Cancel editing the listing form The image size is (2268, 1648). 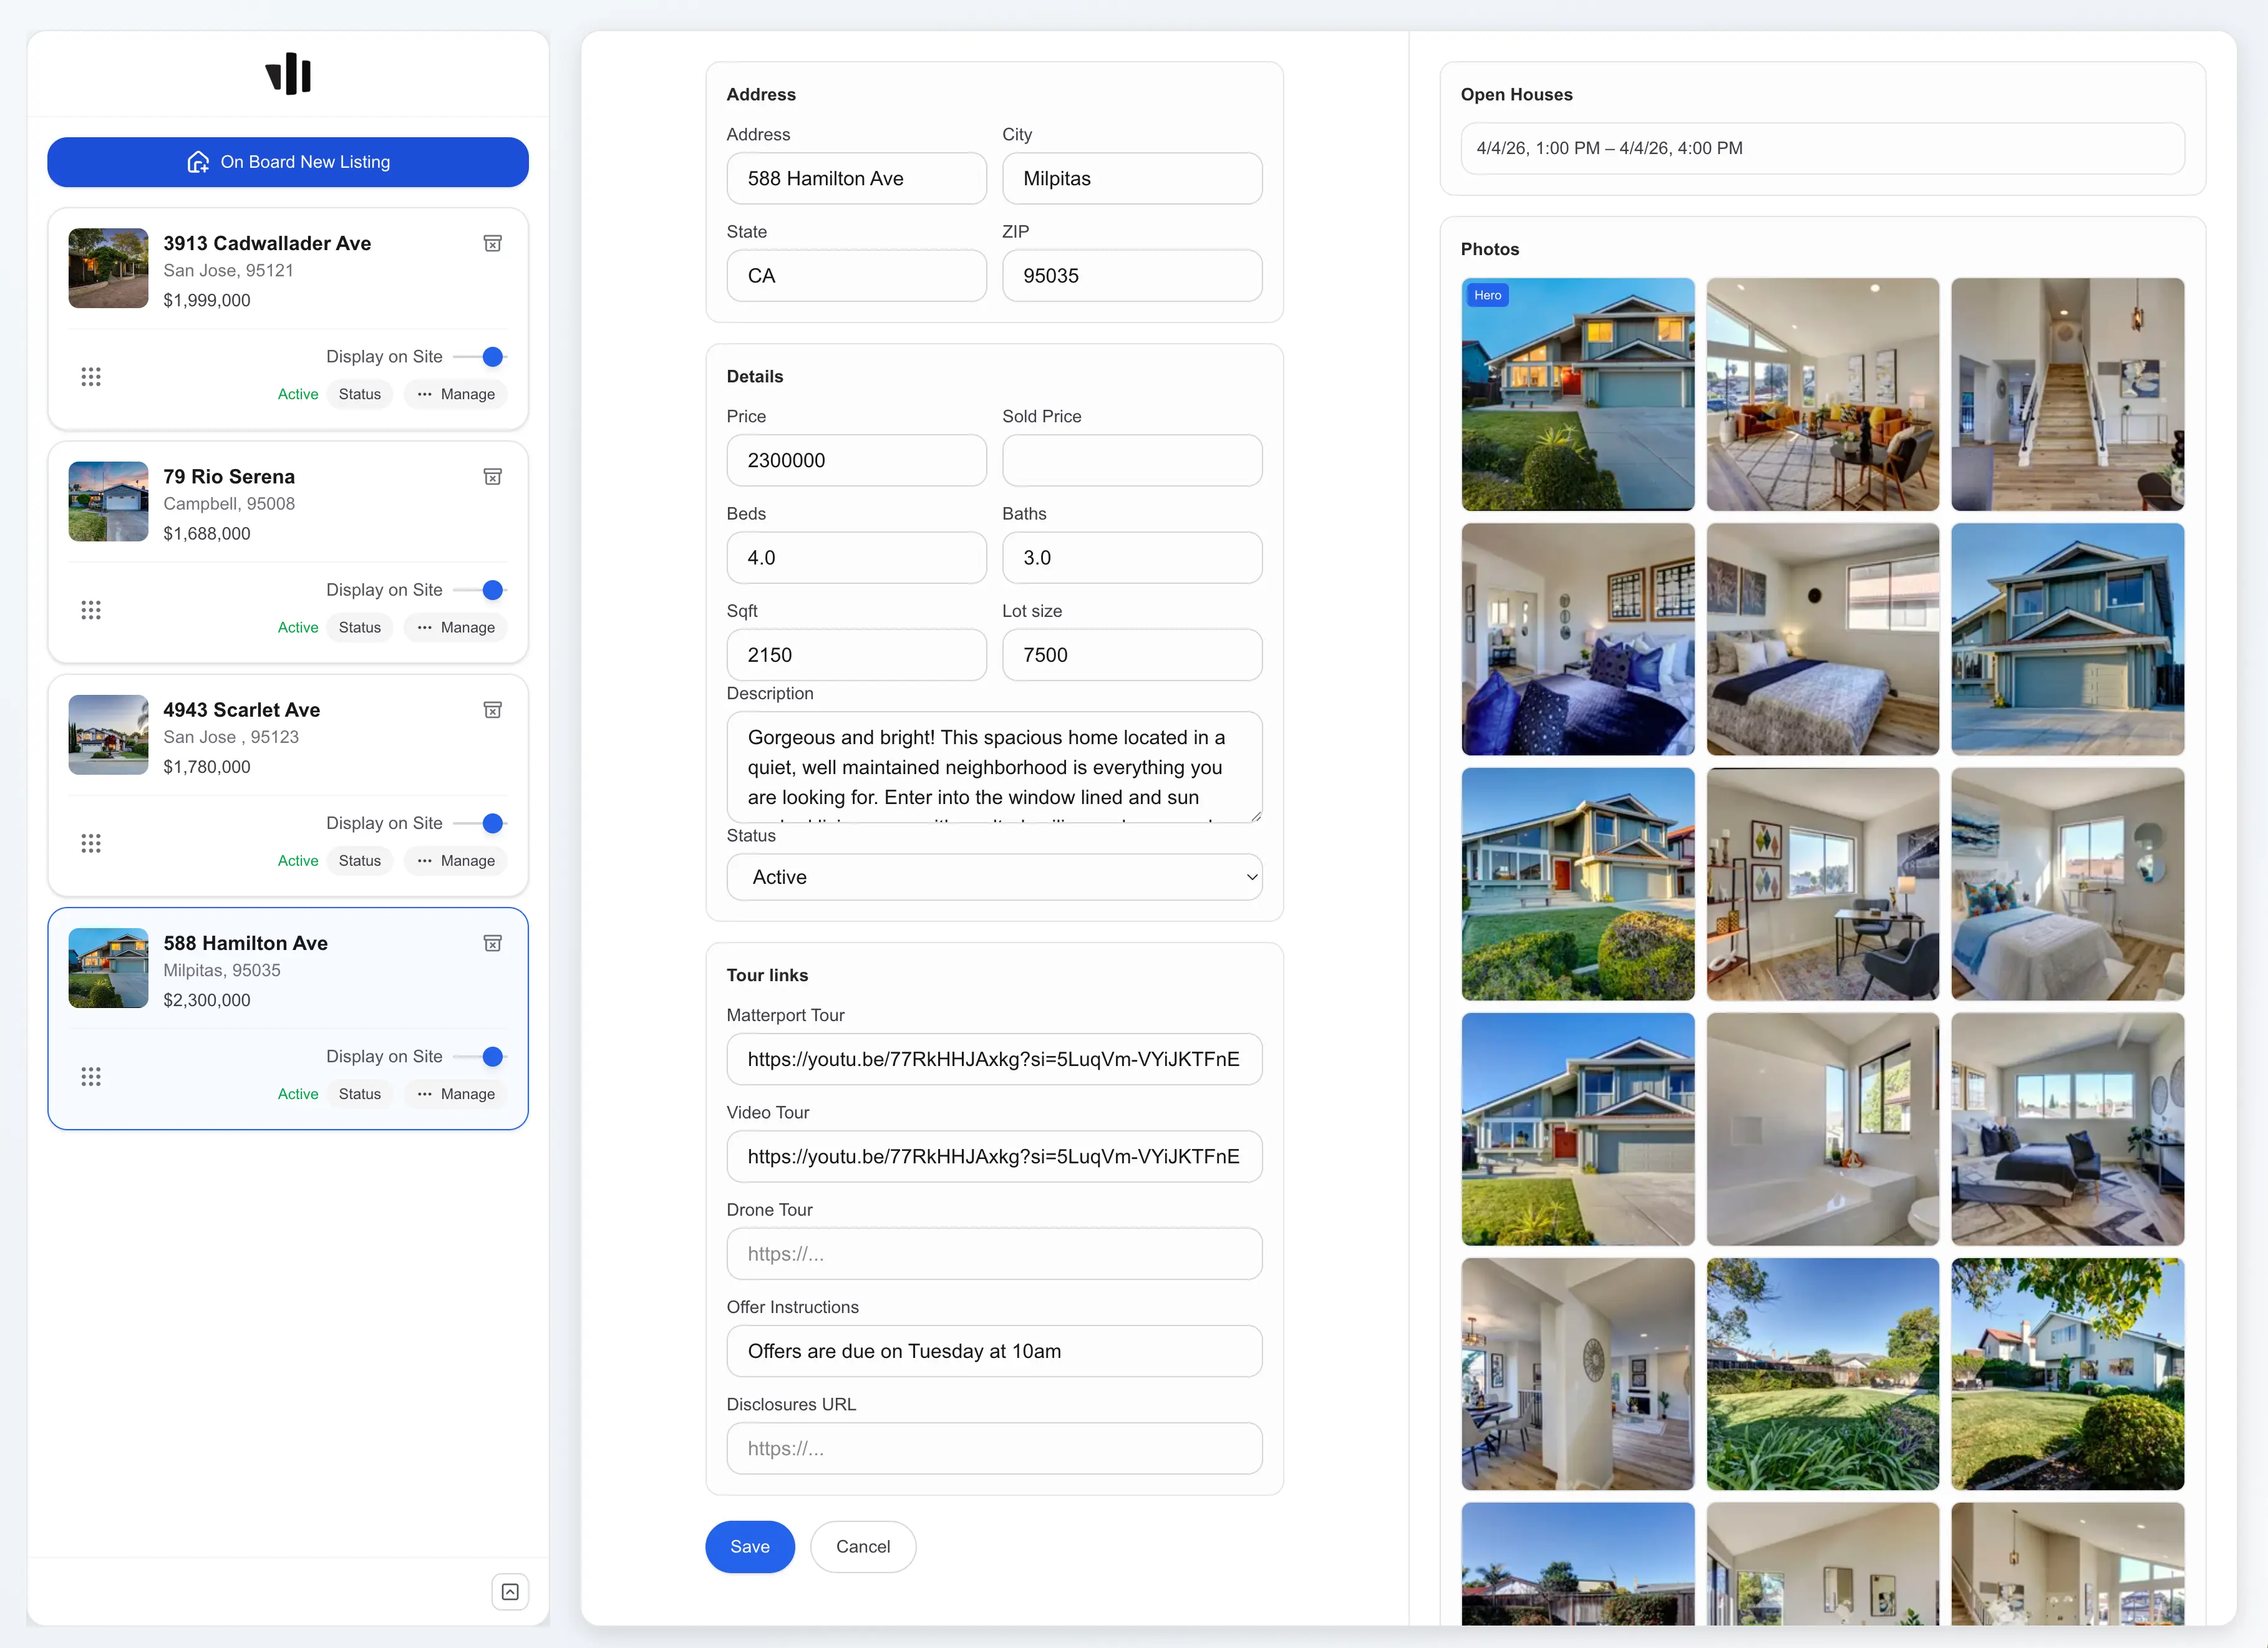pyautogui.click(x=863, y=1546)
